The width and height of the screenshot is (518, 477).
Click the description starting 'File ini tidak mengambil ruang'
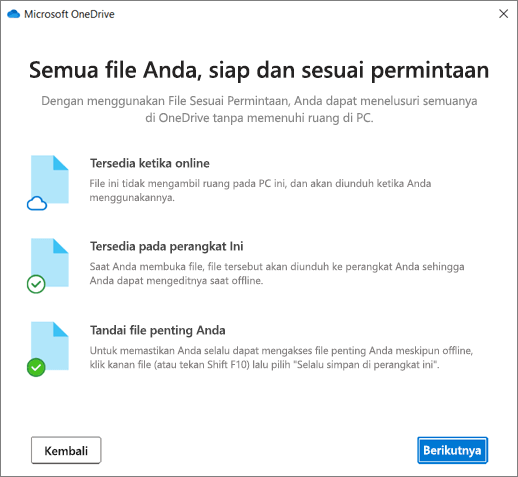click(260, 190)
